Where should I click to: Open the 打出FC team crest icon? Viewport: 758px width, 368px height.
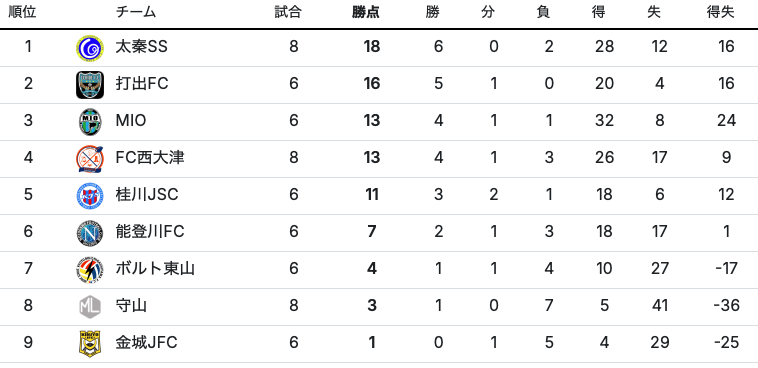tap(89, 85)
